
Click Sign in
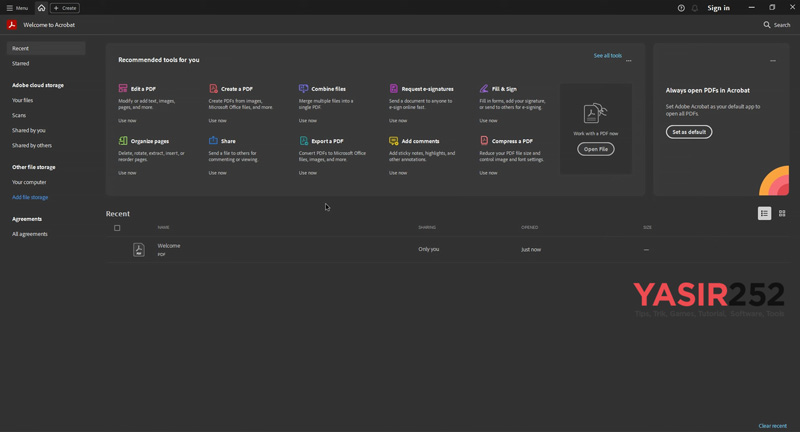coord(718,8)
